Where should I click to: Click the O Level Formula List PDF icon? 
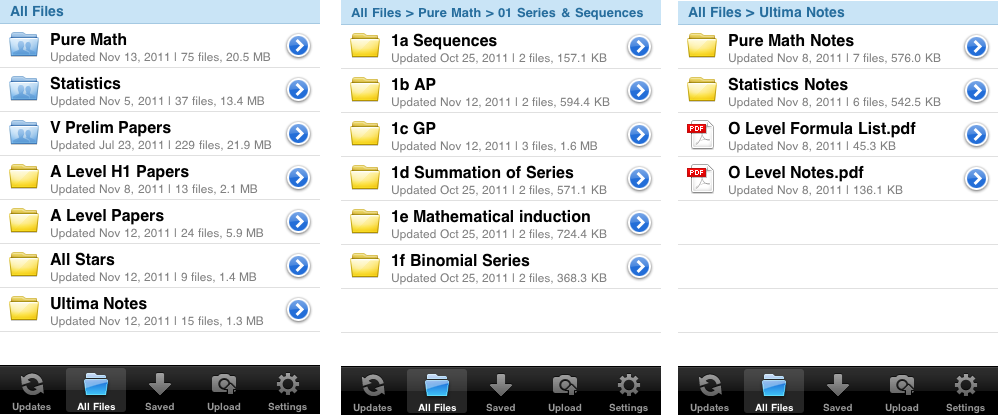[701, 135]
